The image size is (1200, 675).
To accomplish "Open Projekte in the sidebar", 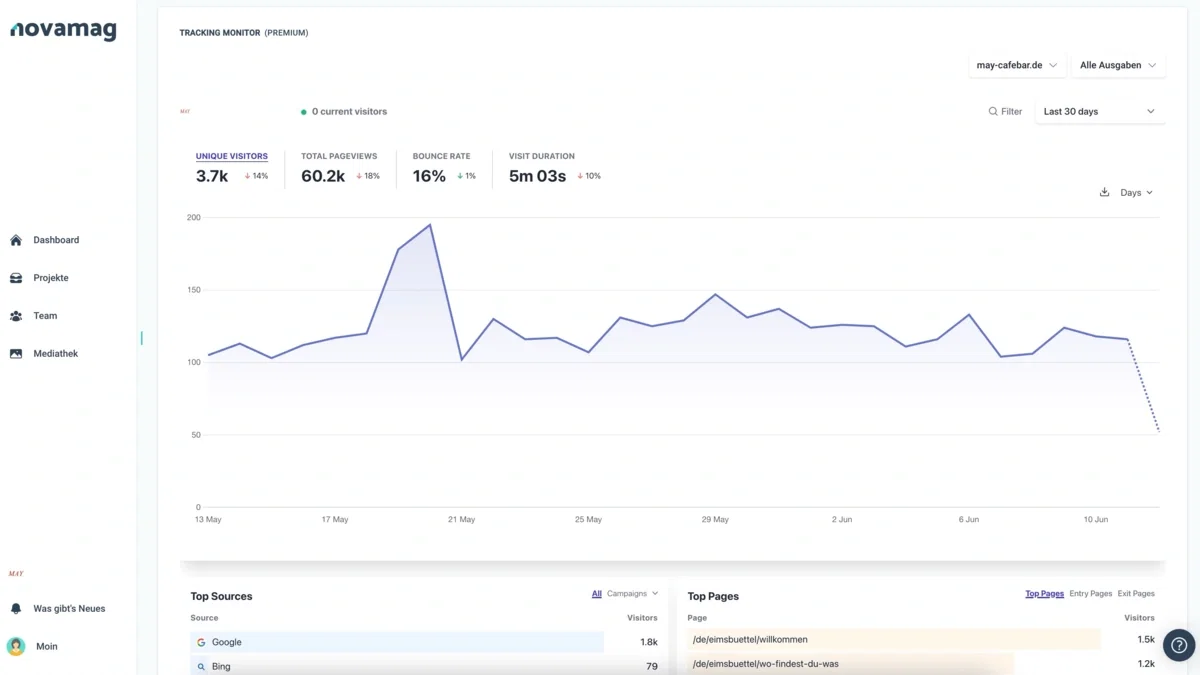I will click(51, 278).
